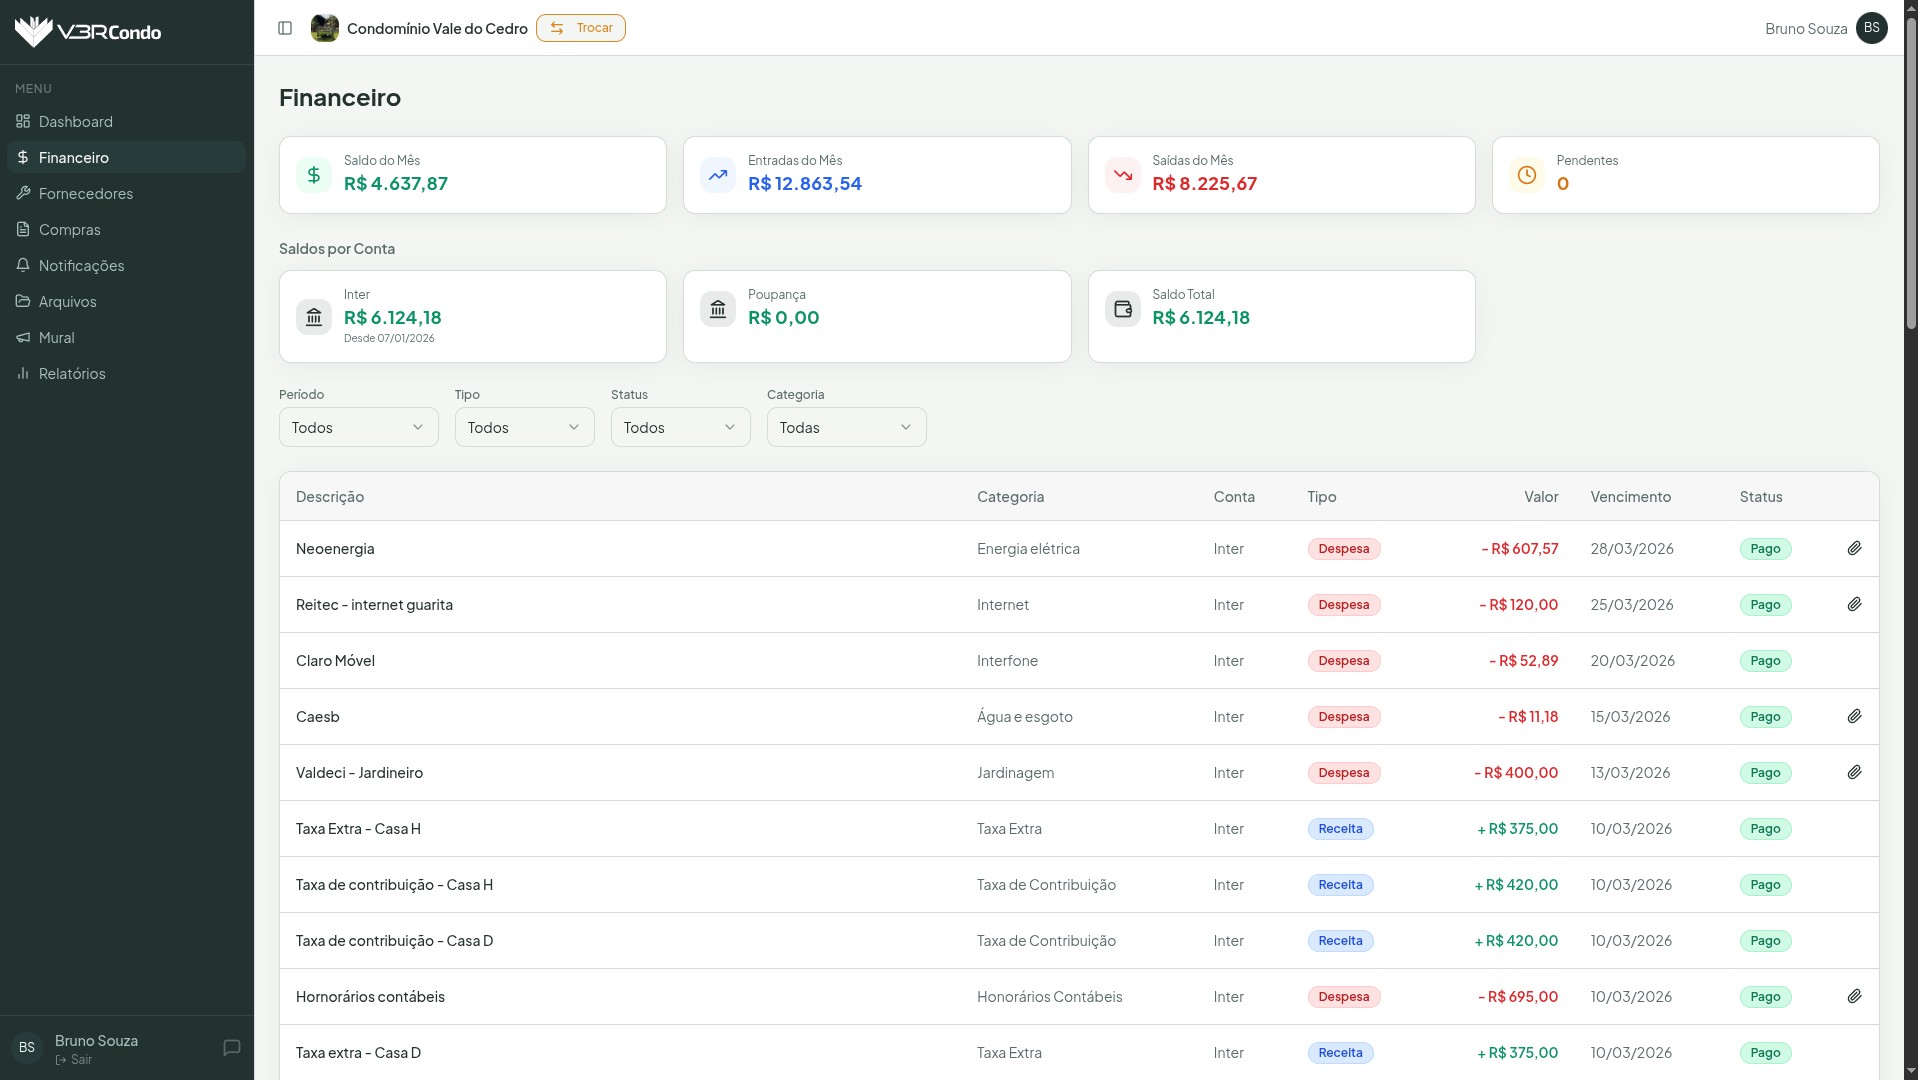Expand the Período filter dropdown
Screen dimensions: 1918x1080
(x=358, y=427)
